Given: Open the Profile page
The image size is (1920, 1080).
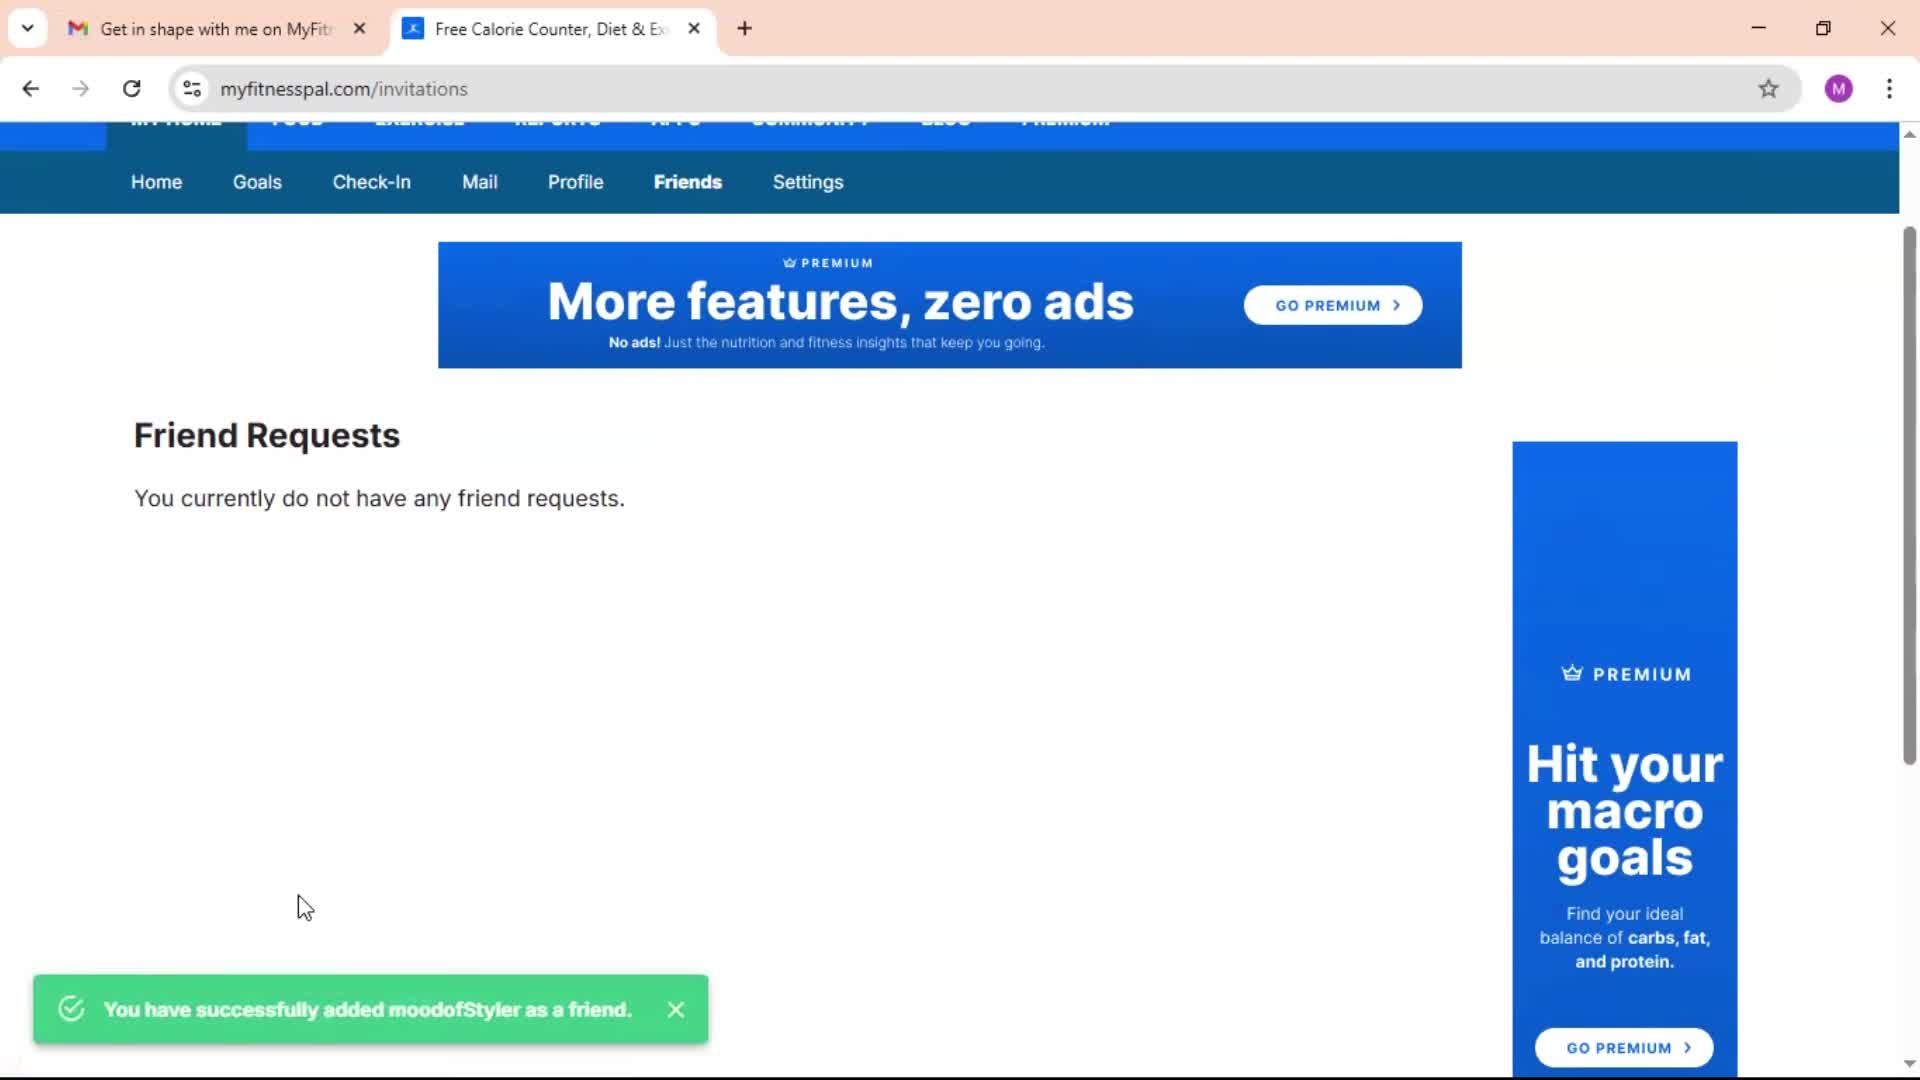Looking at the screenshot, I should (x=575, y=182).
